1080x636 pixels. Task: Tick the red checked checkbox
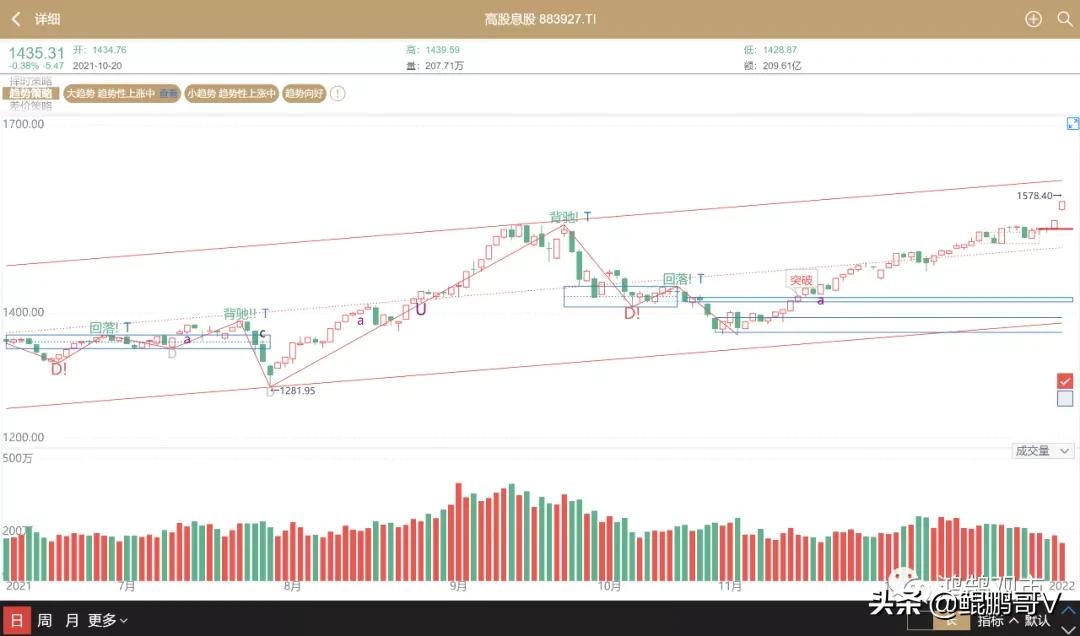(x=1065, y=380)
